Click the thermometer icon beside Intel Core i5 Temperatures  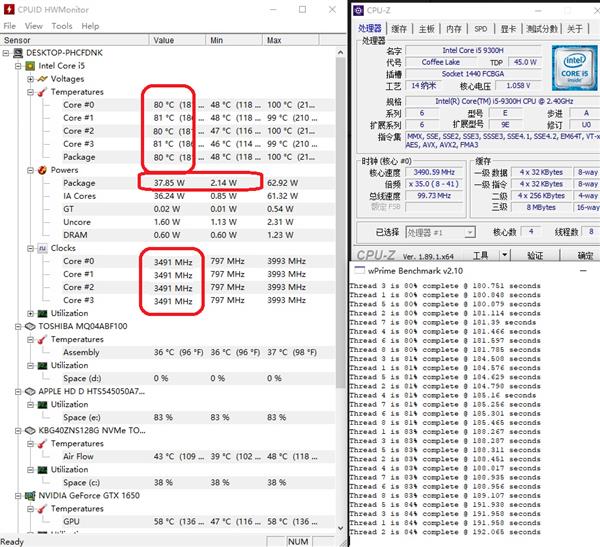pos(42,92)
